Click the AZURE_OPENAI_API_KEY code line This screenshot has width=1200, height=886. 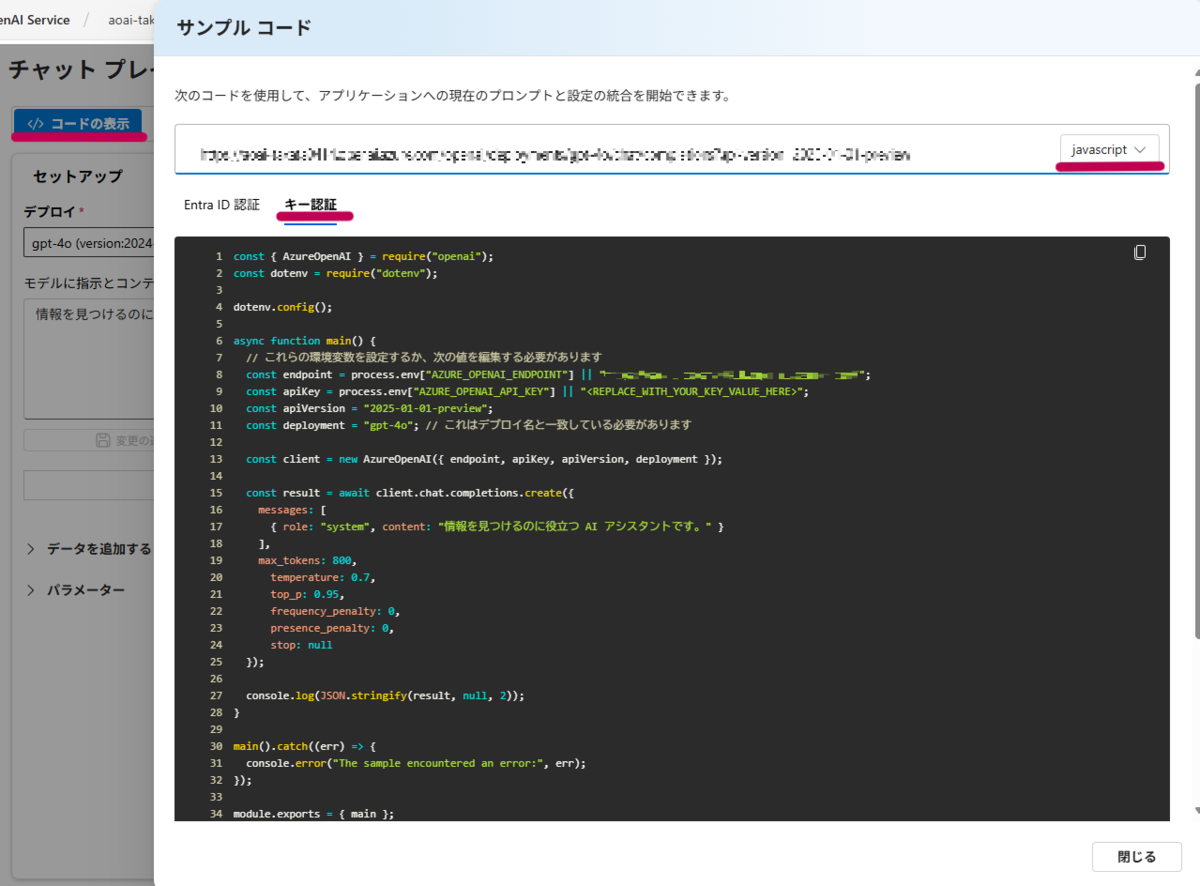[527, 392]
